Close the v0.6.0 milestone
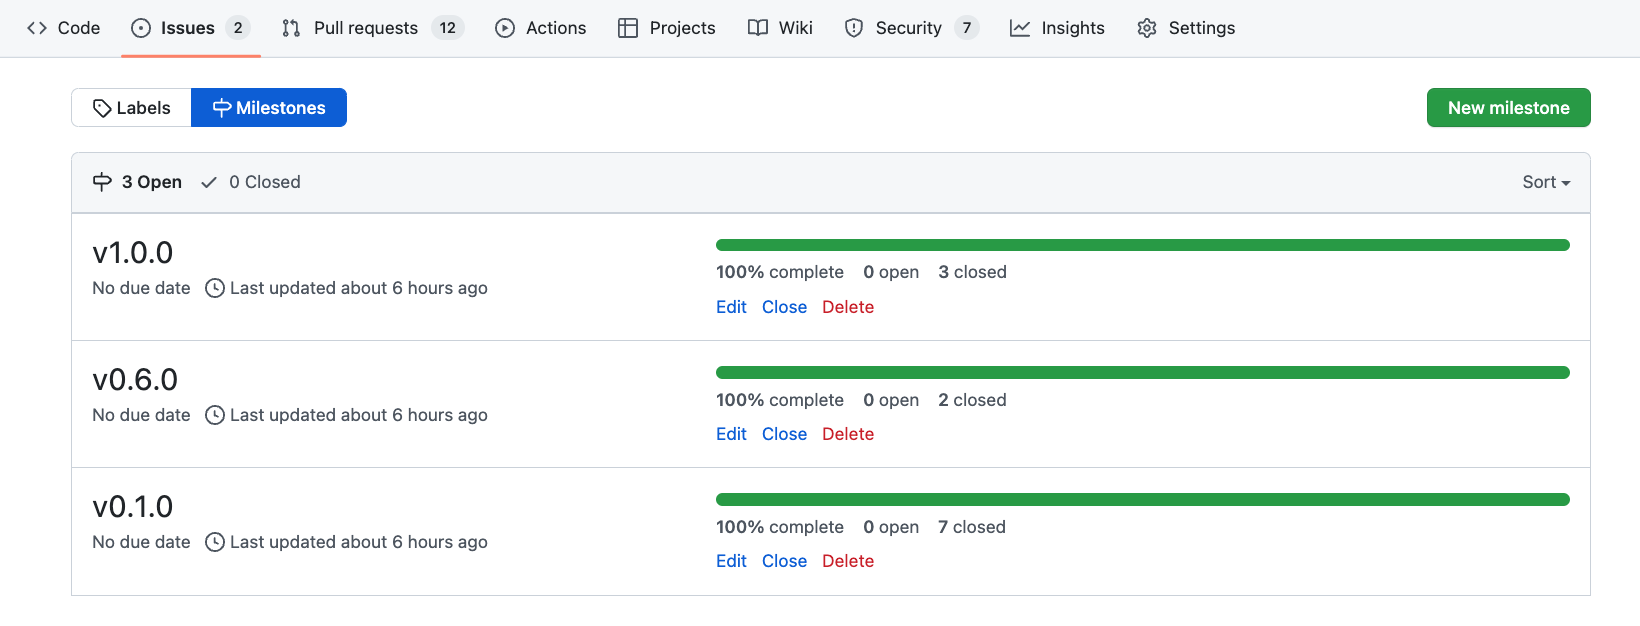Screen dimensions: 1640x626 [784, 434]
